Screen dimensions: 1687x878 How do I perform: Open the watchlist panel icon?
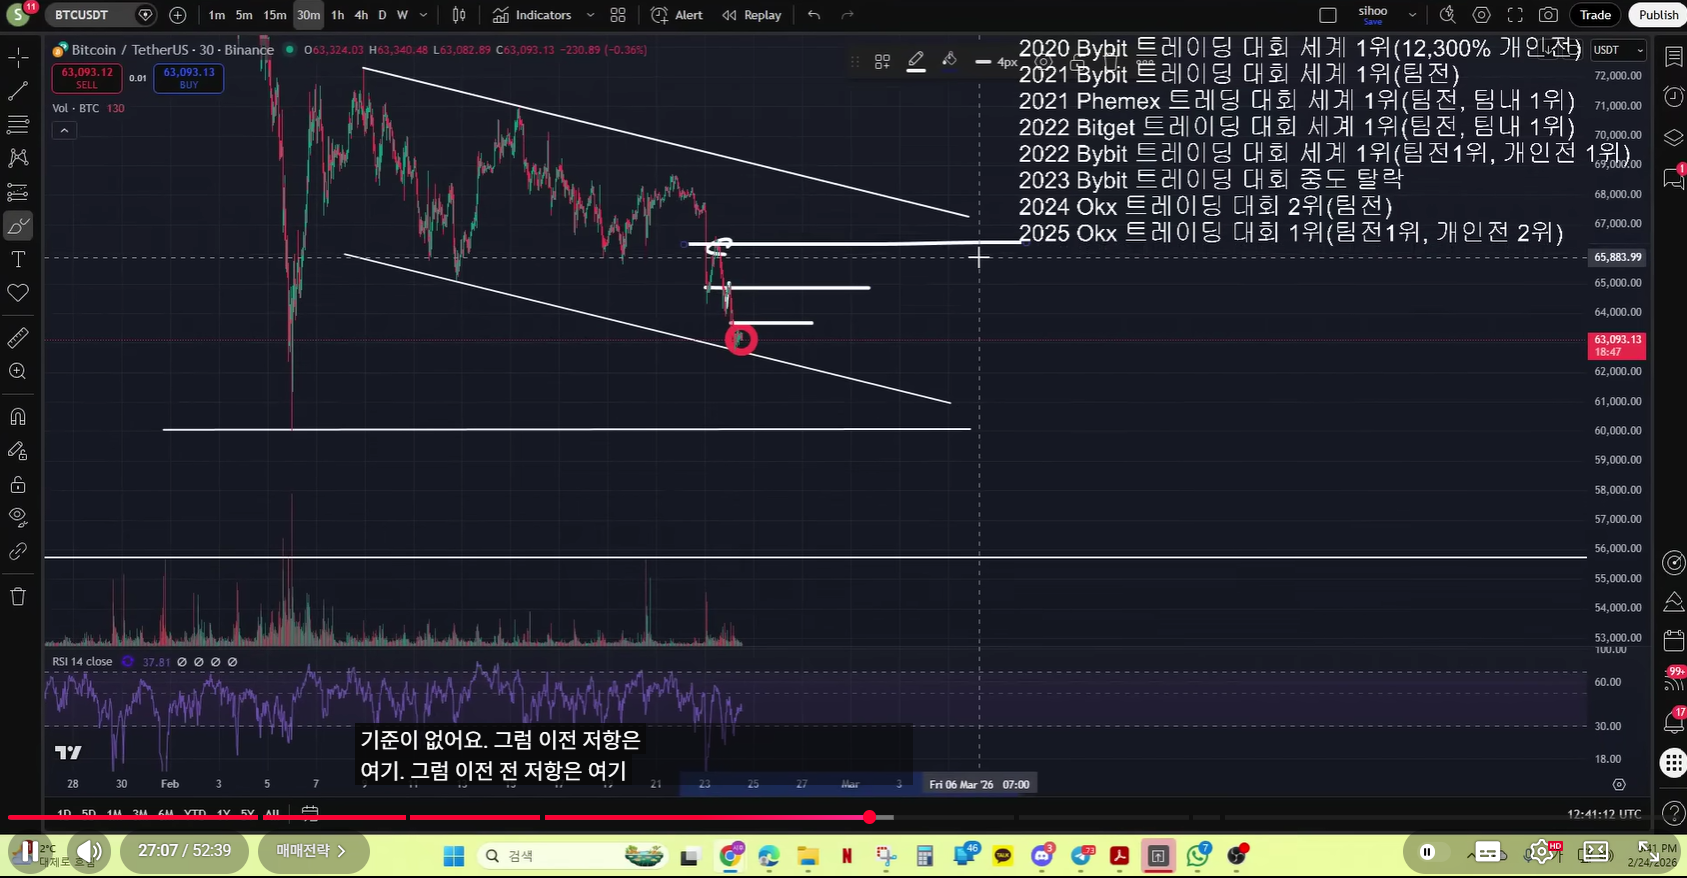coord(1673,56)
